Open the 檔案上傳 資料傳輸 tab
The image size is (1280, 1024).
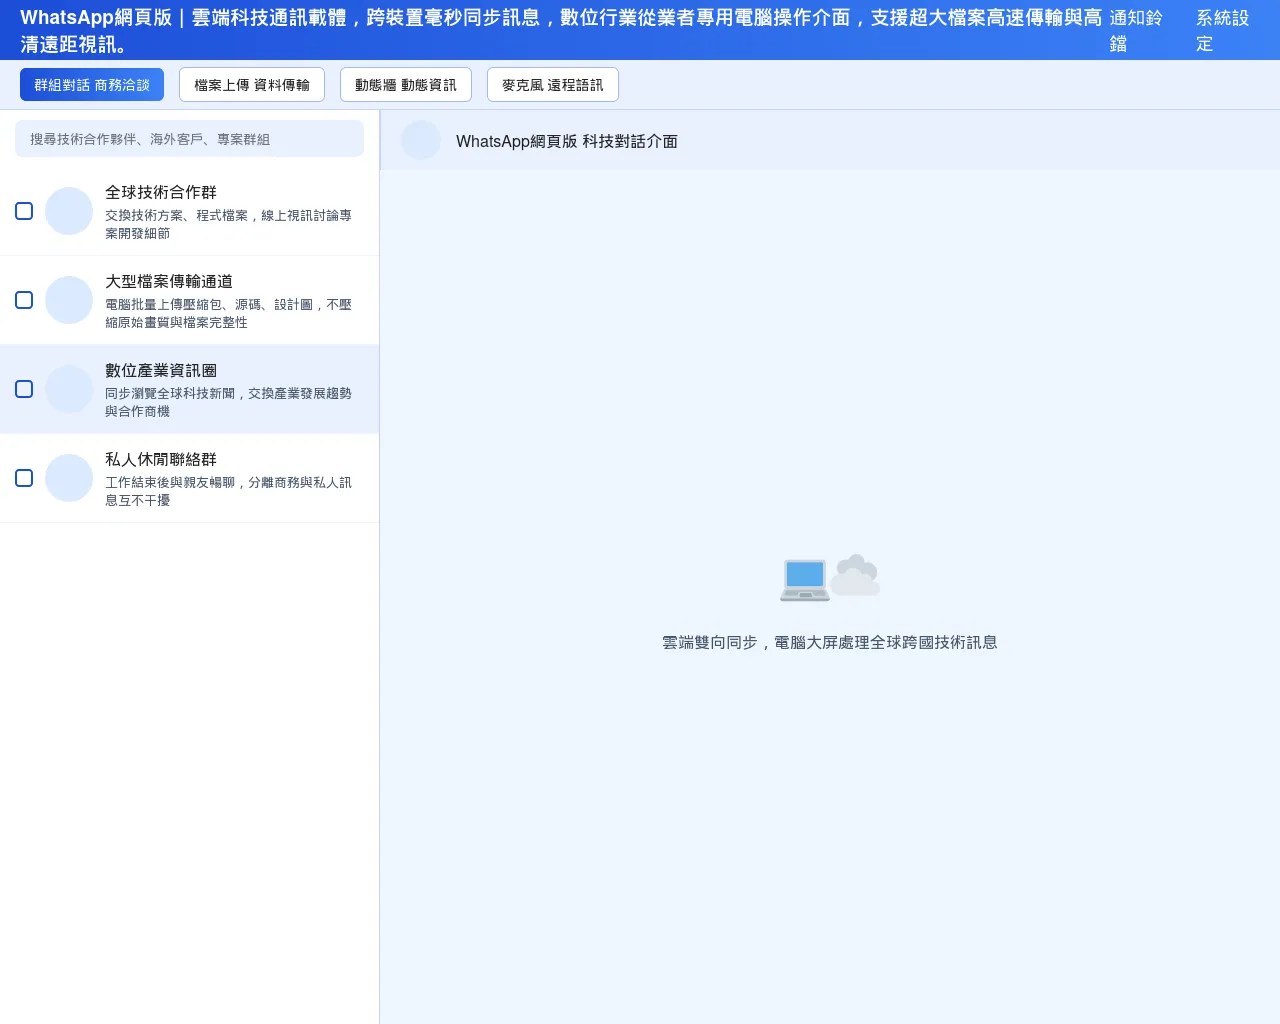(x=252, y=85)
